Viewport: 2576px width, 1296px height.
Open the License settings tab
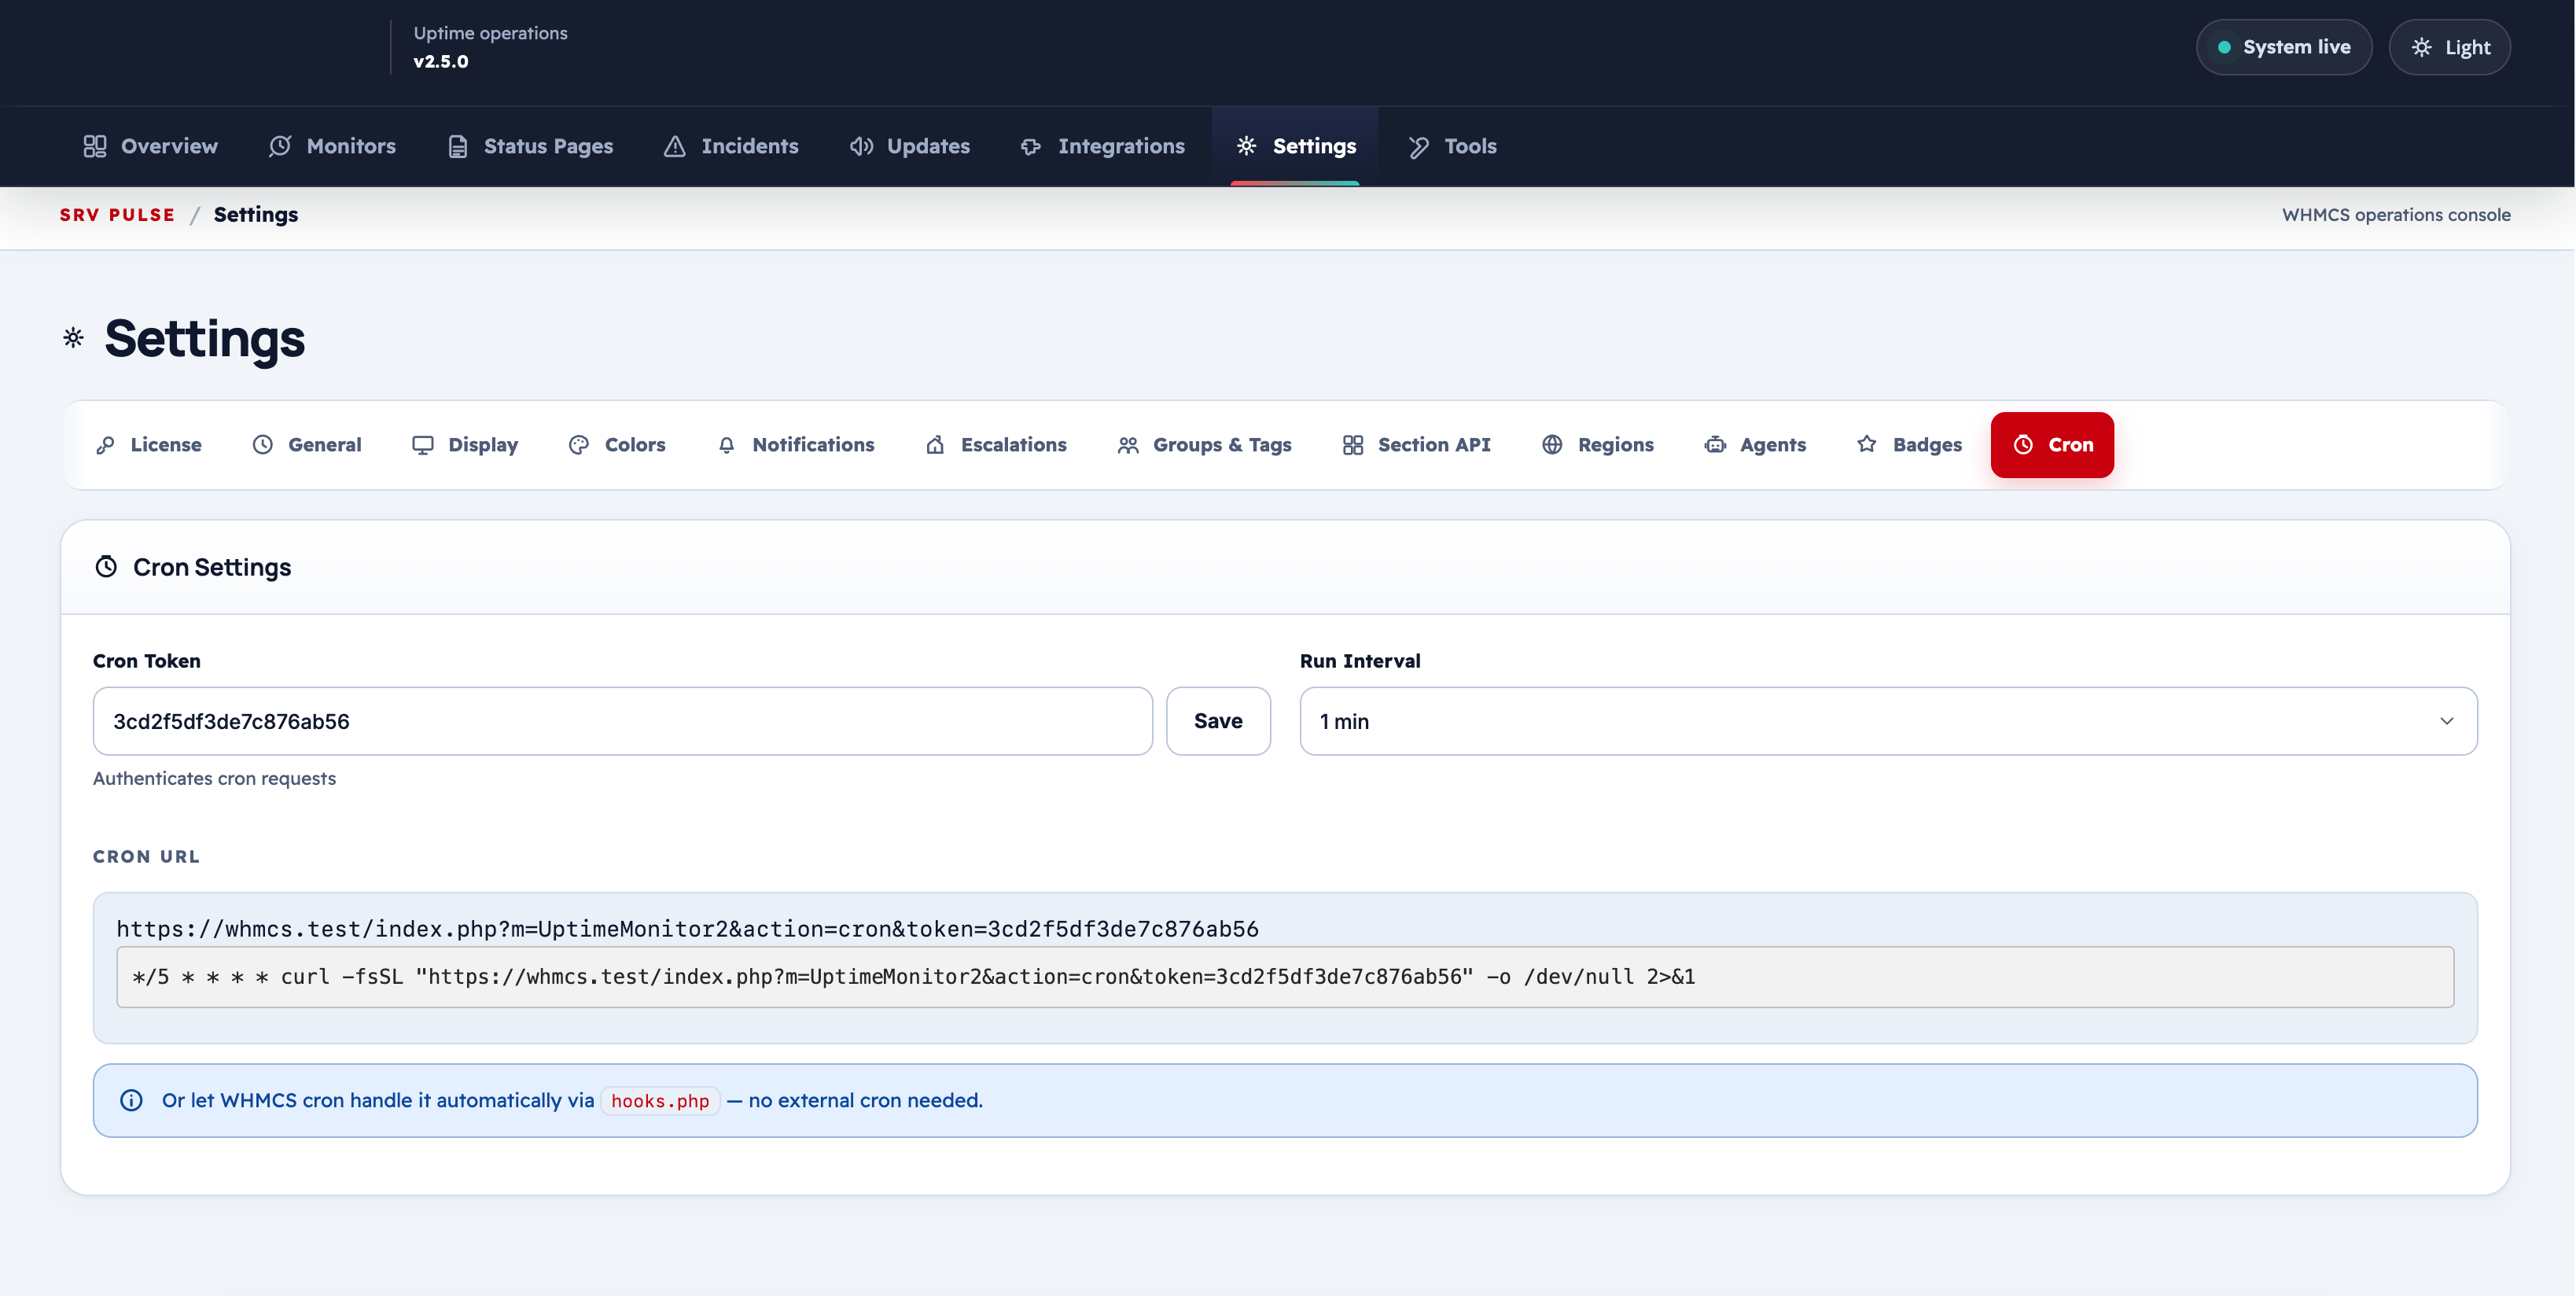[x=149, y=445]
